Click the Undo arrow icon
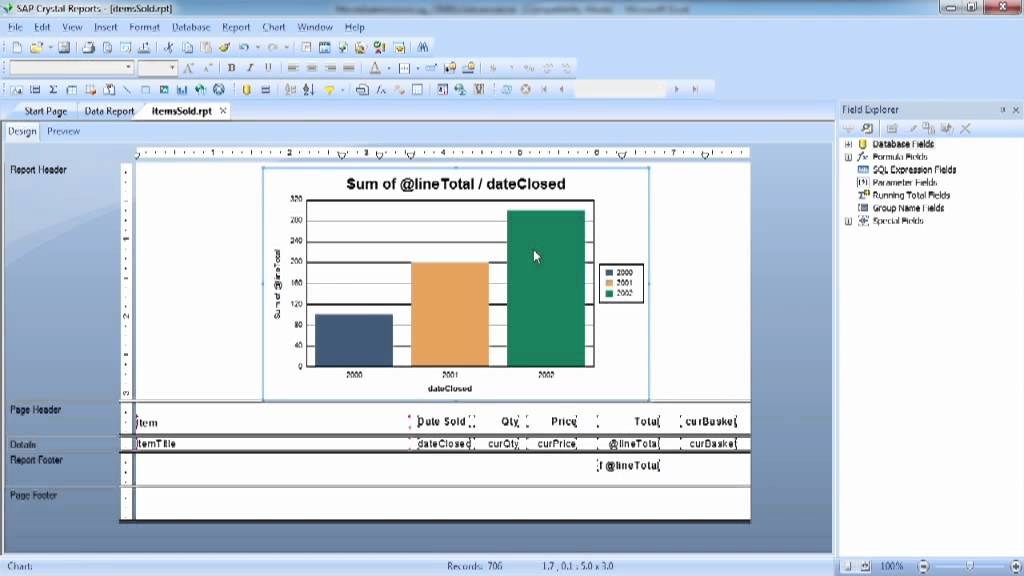This screenshot has width=1024, height=576. pos(244,48)
